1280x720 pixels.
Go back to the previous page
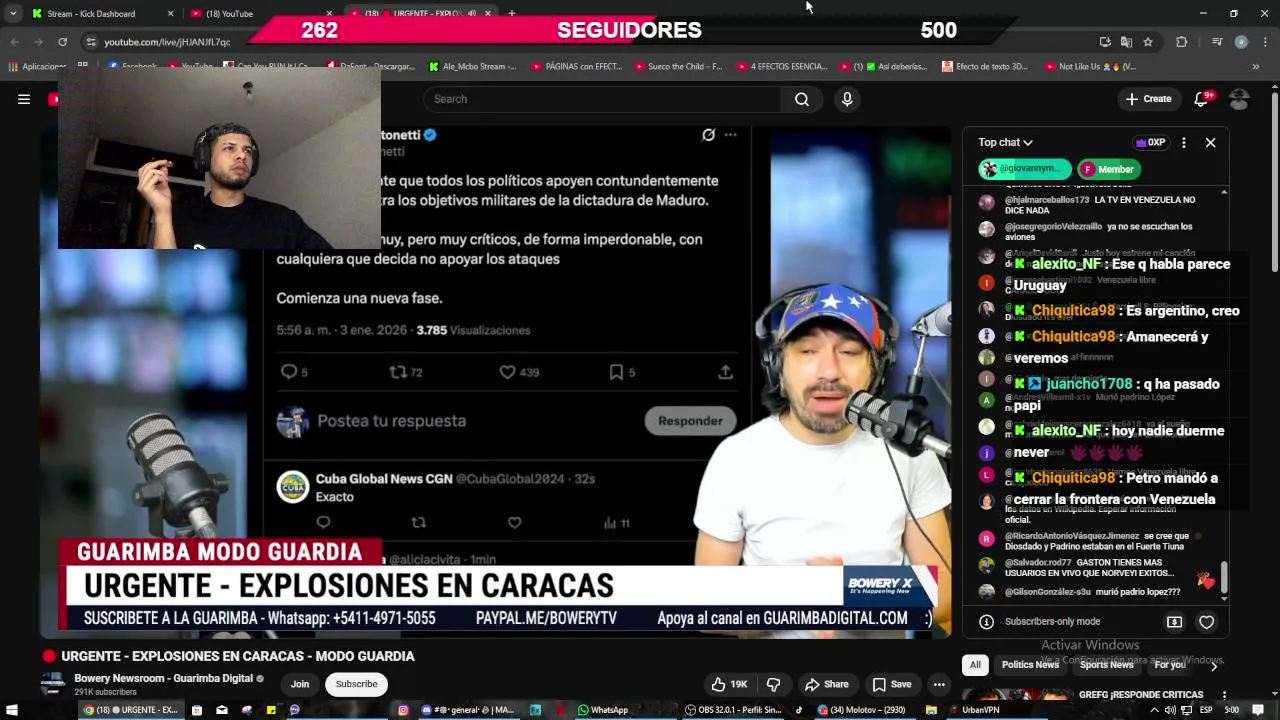point(14,42)
